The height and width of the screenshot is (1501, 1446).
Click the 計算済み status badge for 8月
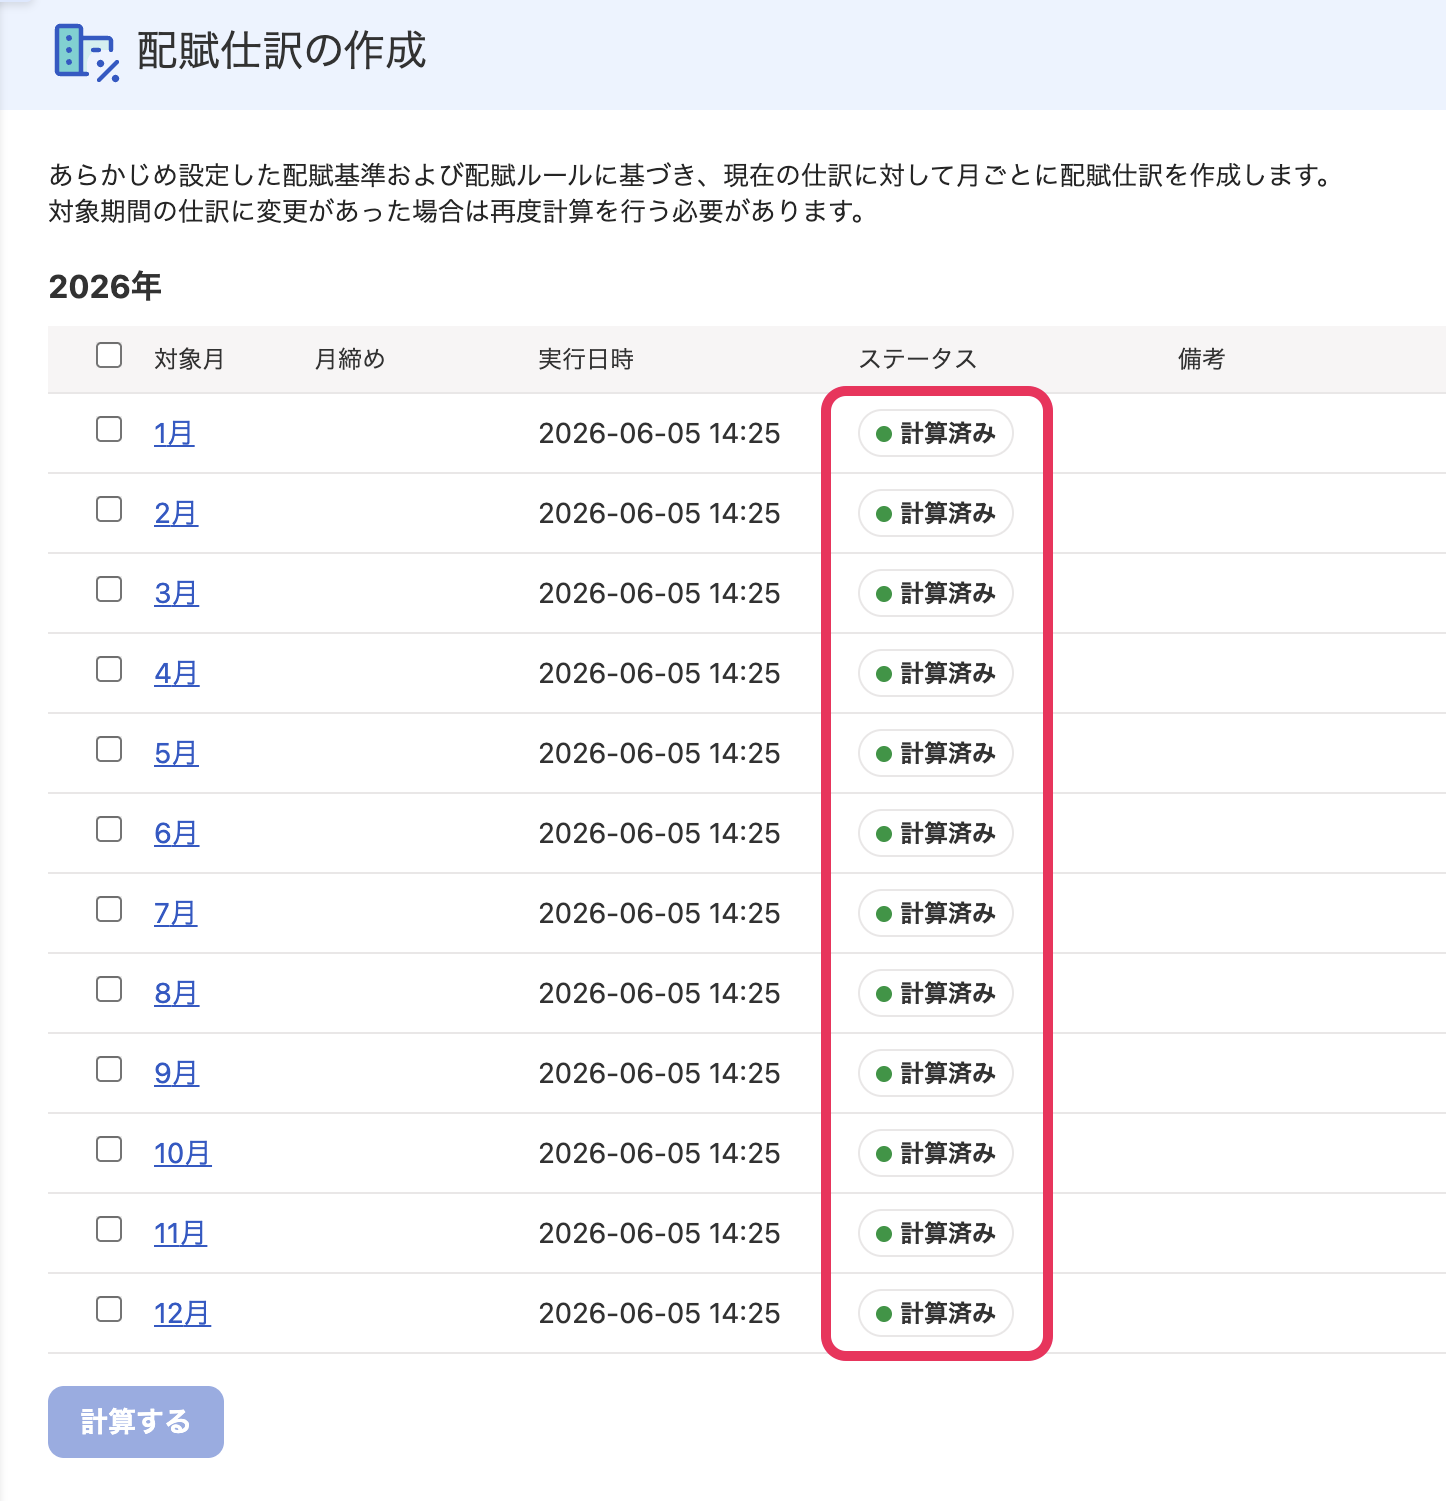coord(936,993)
